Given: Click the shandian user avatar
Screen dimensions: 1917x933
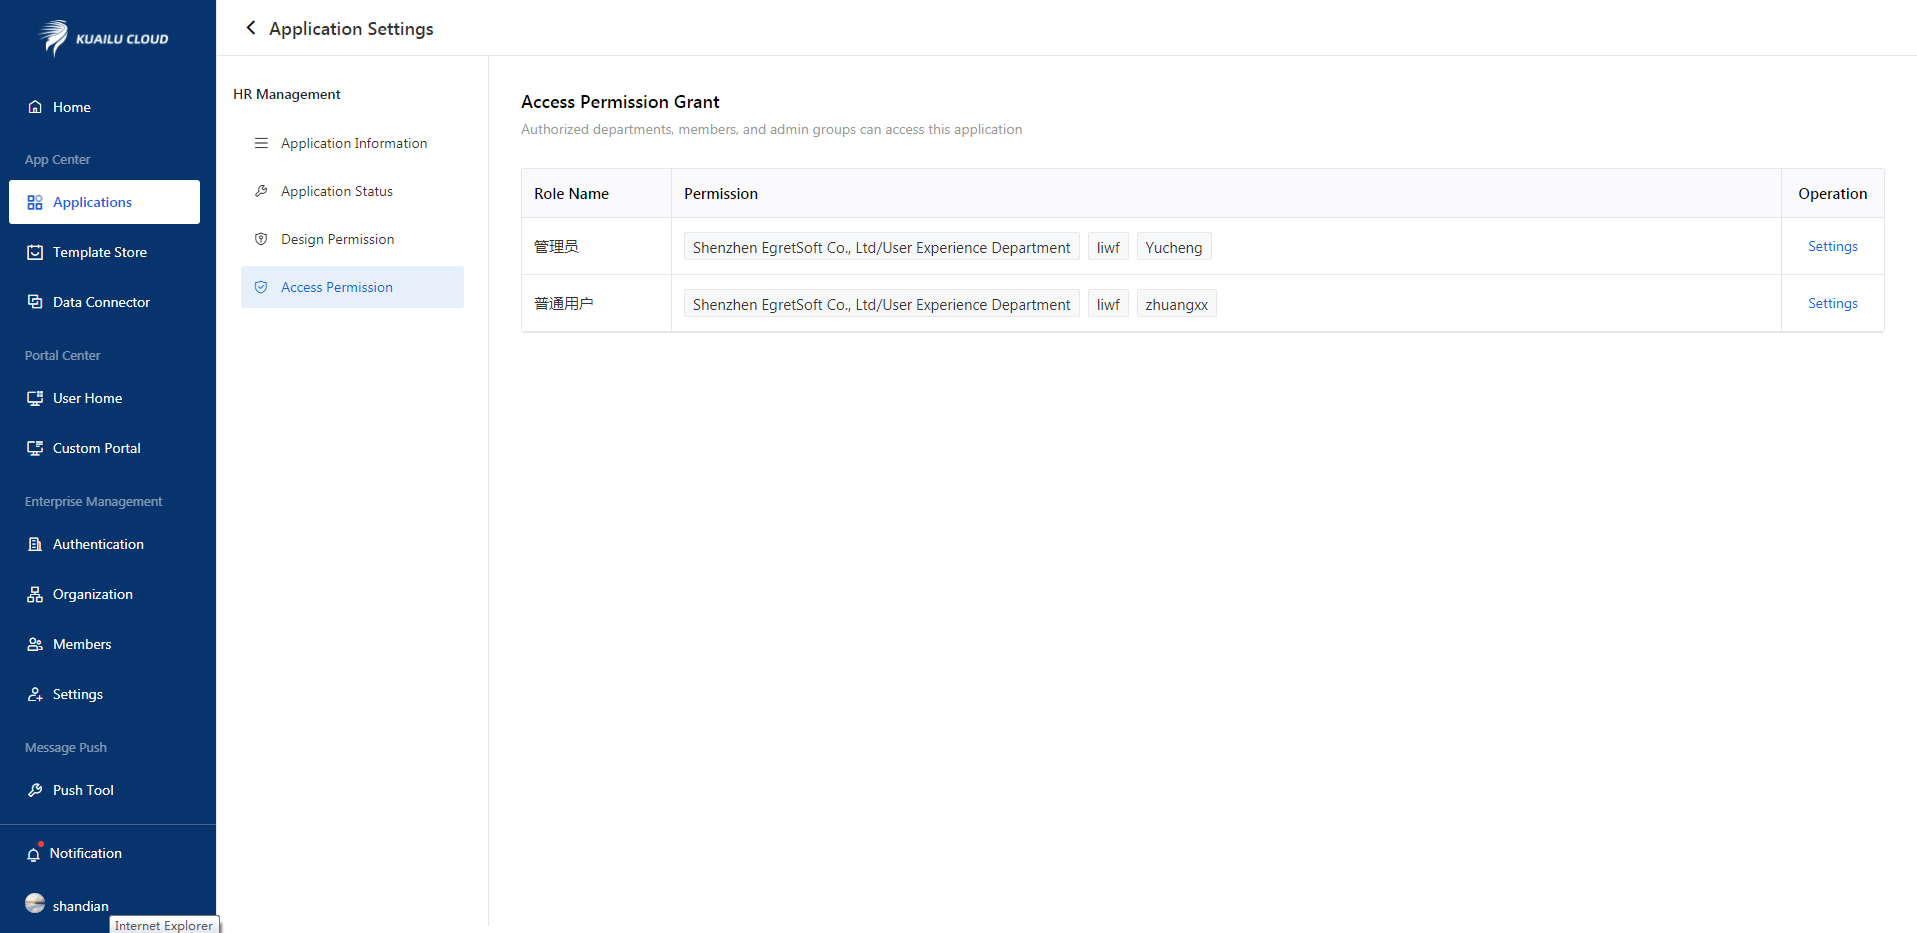Looking at the screenshot, I should 35,903.
